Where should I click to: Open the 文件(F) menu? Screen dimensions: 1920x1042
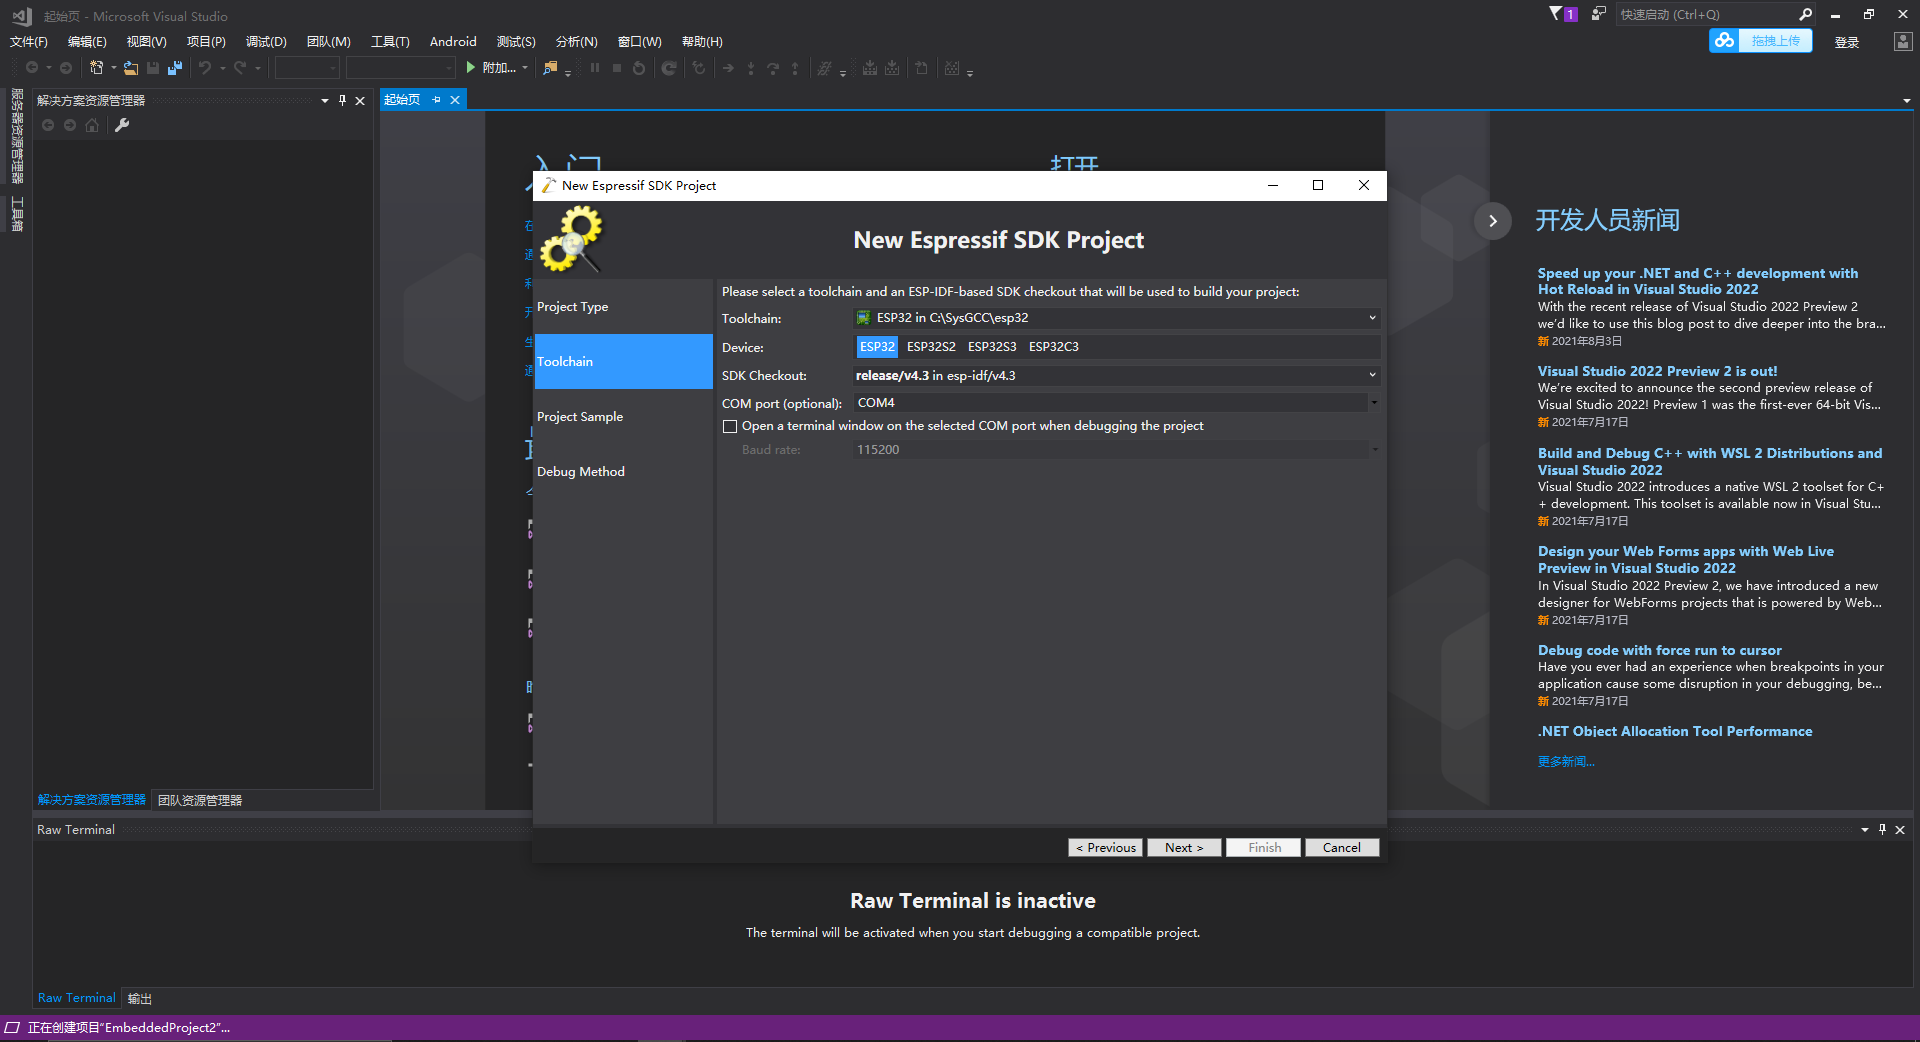pos(29,41)
